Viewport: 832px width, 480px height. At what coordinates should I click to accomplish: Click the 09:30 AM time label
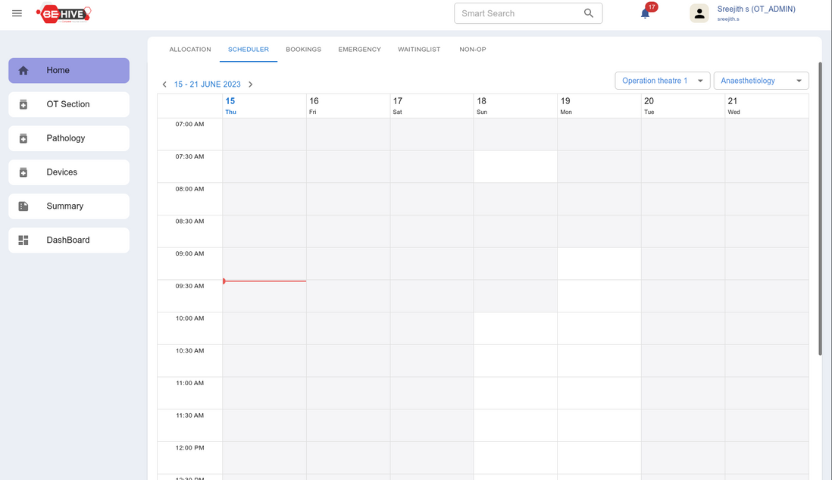click(189, 286)
